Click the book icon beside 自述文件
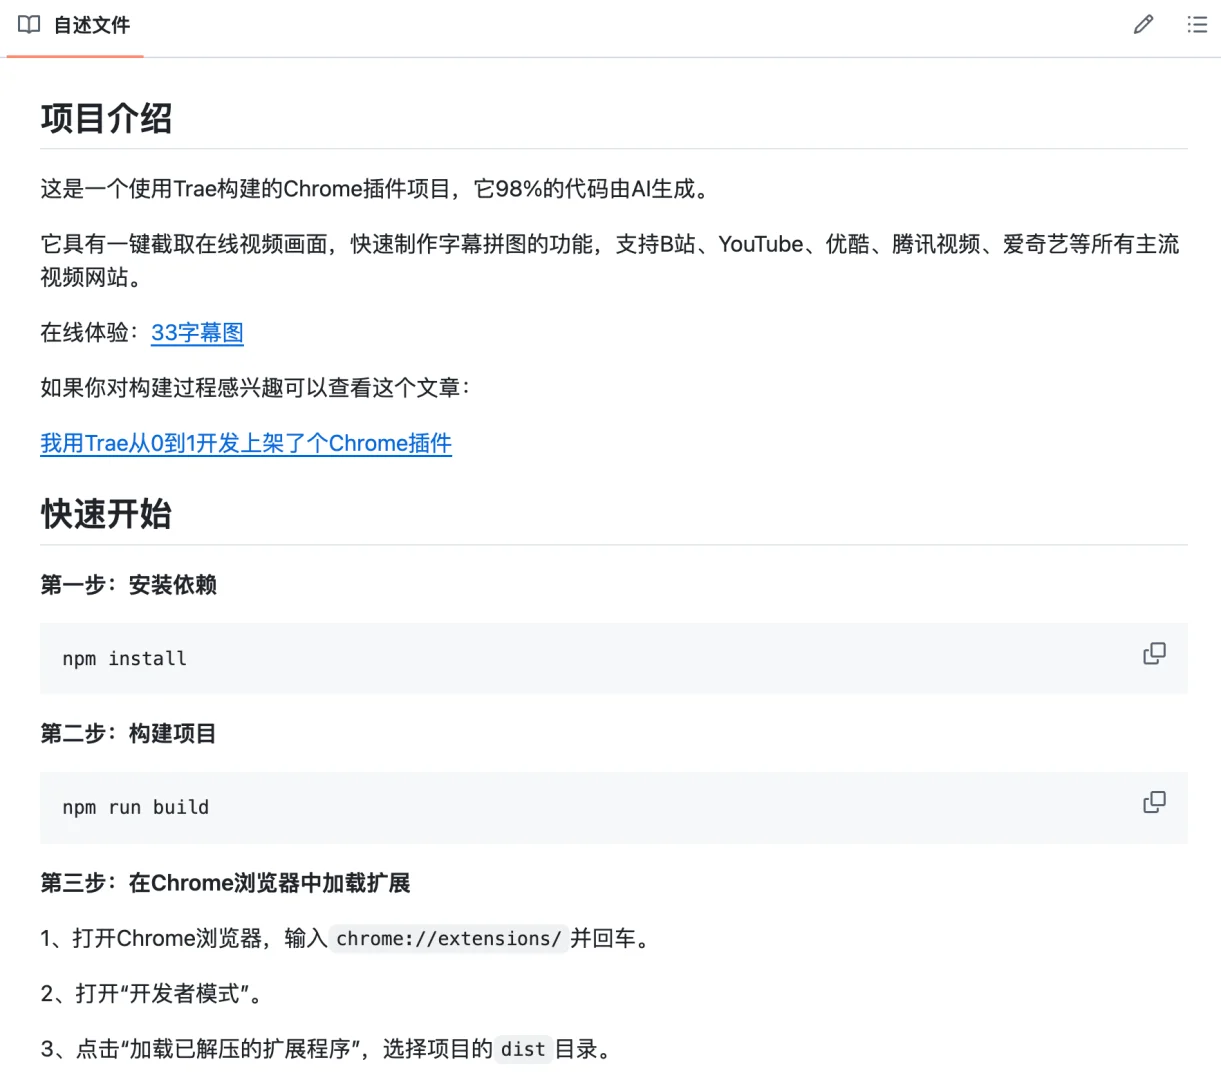 pos(29,25)
